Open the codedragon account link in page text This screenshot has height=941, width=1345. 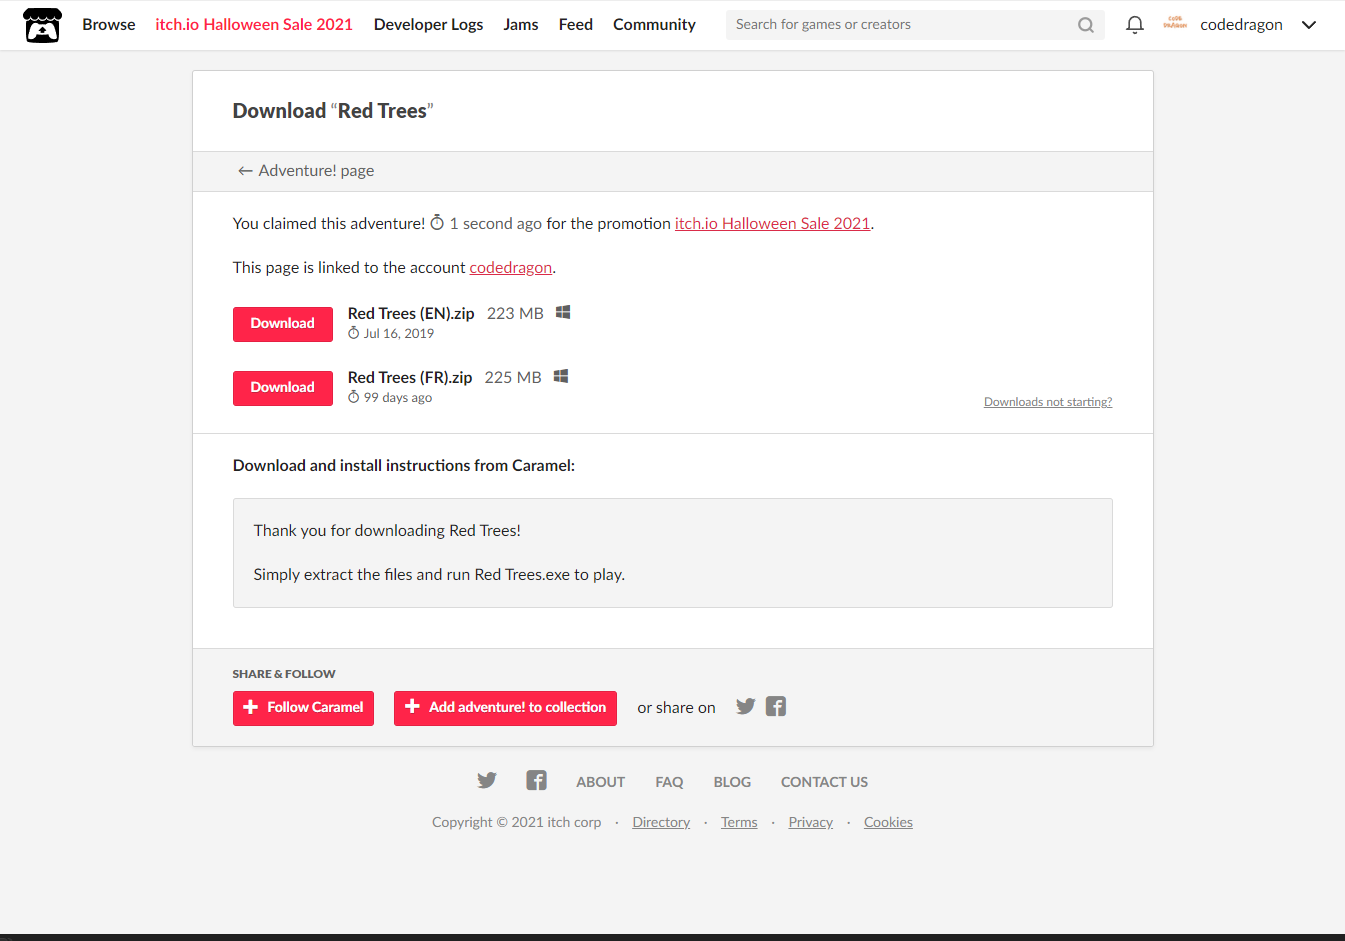tap(511, 268)
